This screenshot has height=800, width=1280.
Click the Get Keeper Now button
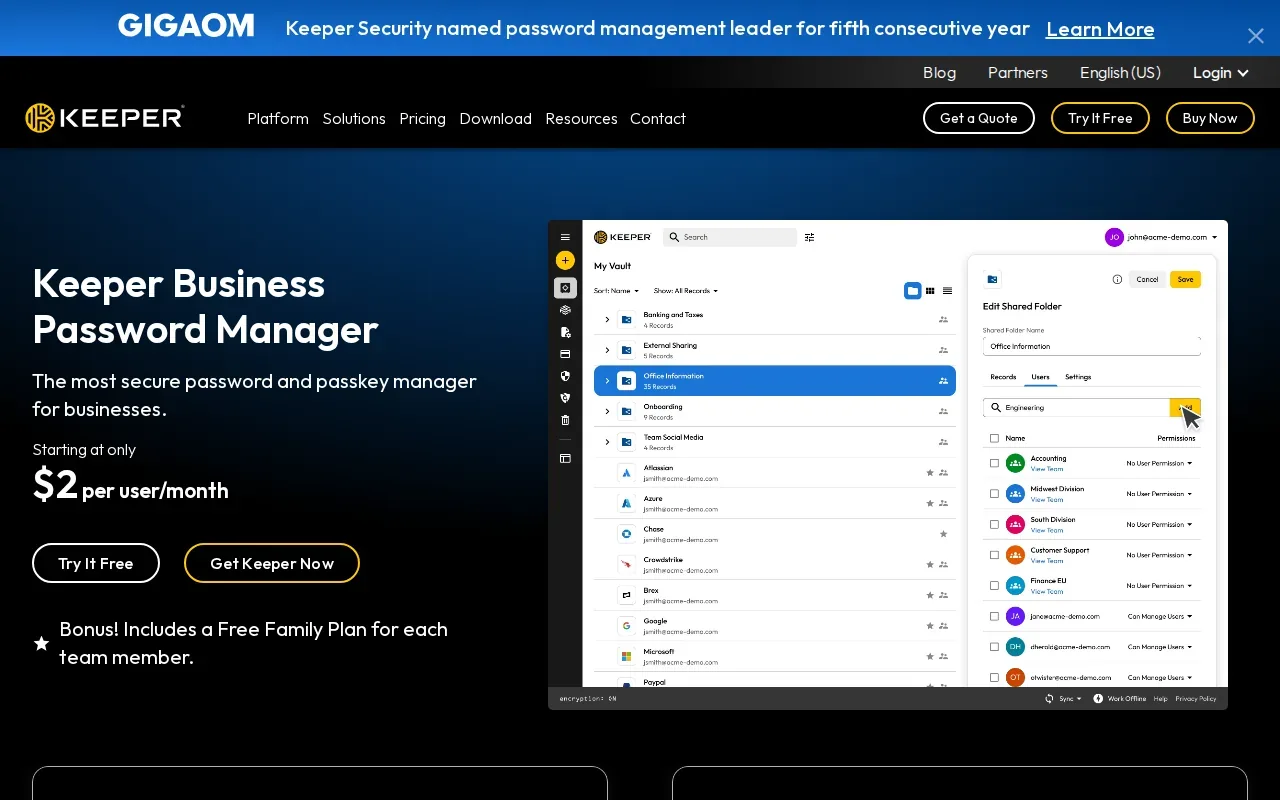point(272,563)
